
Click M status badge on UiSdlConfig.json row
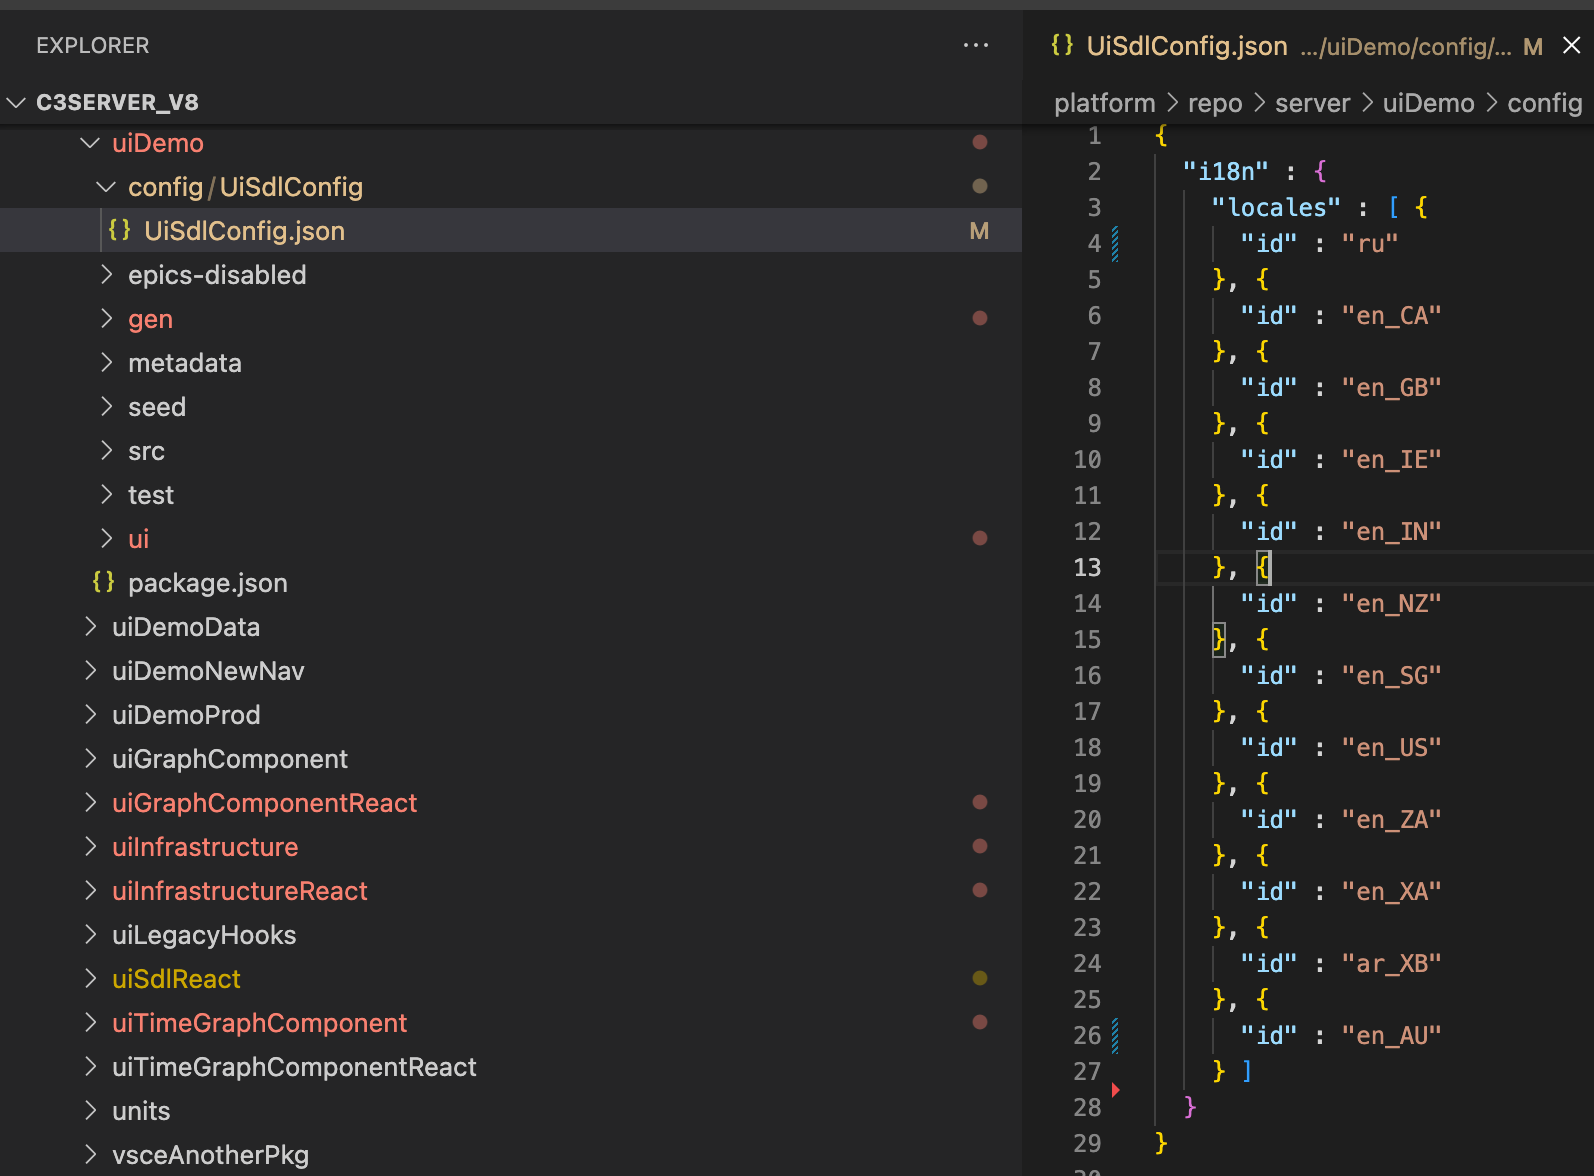pyautogui.click(x=978, y=231)
